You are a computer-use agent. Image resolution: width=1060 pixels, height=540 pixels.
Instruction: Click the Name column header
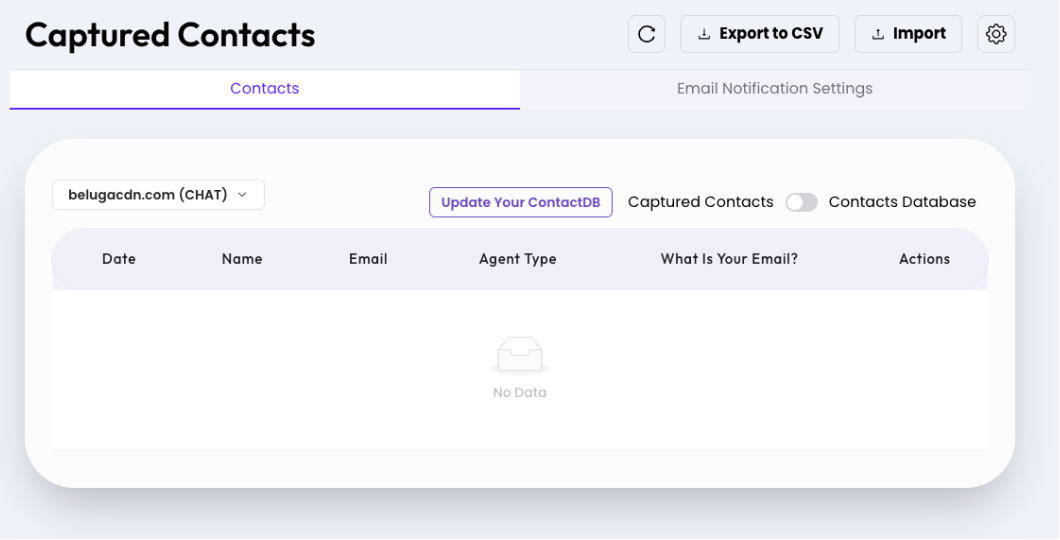[x=242, y=259]
